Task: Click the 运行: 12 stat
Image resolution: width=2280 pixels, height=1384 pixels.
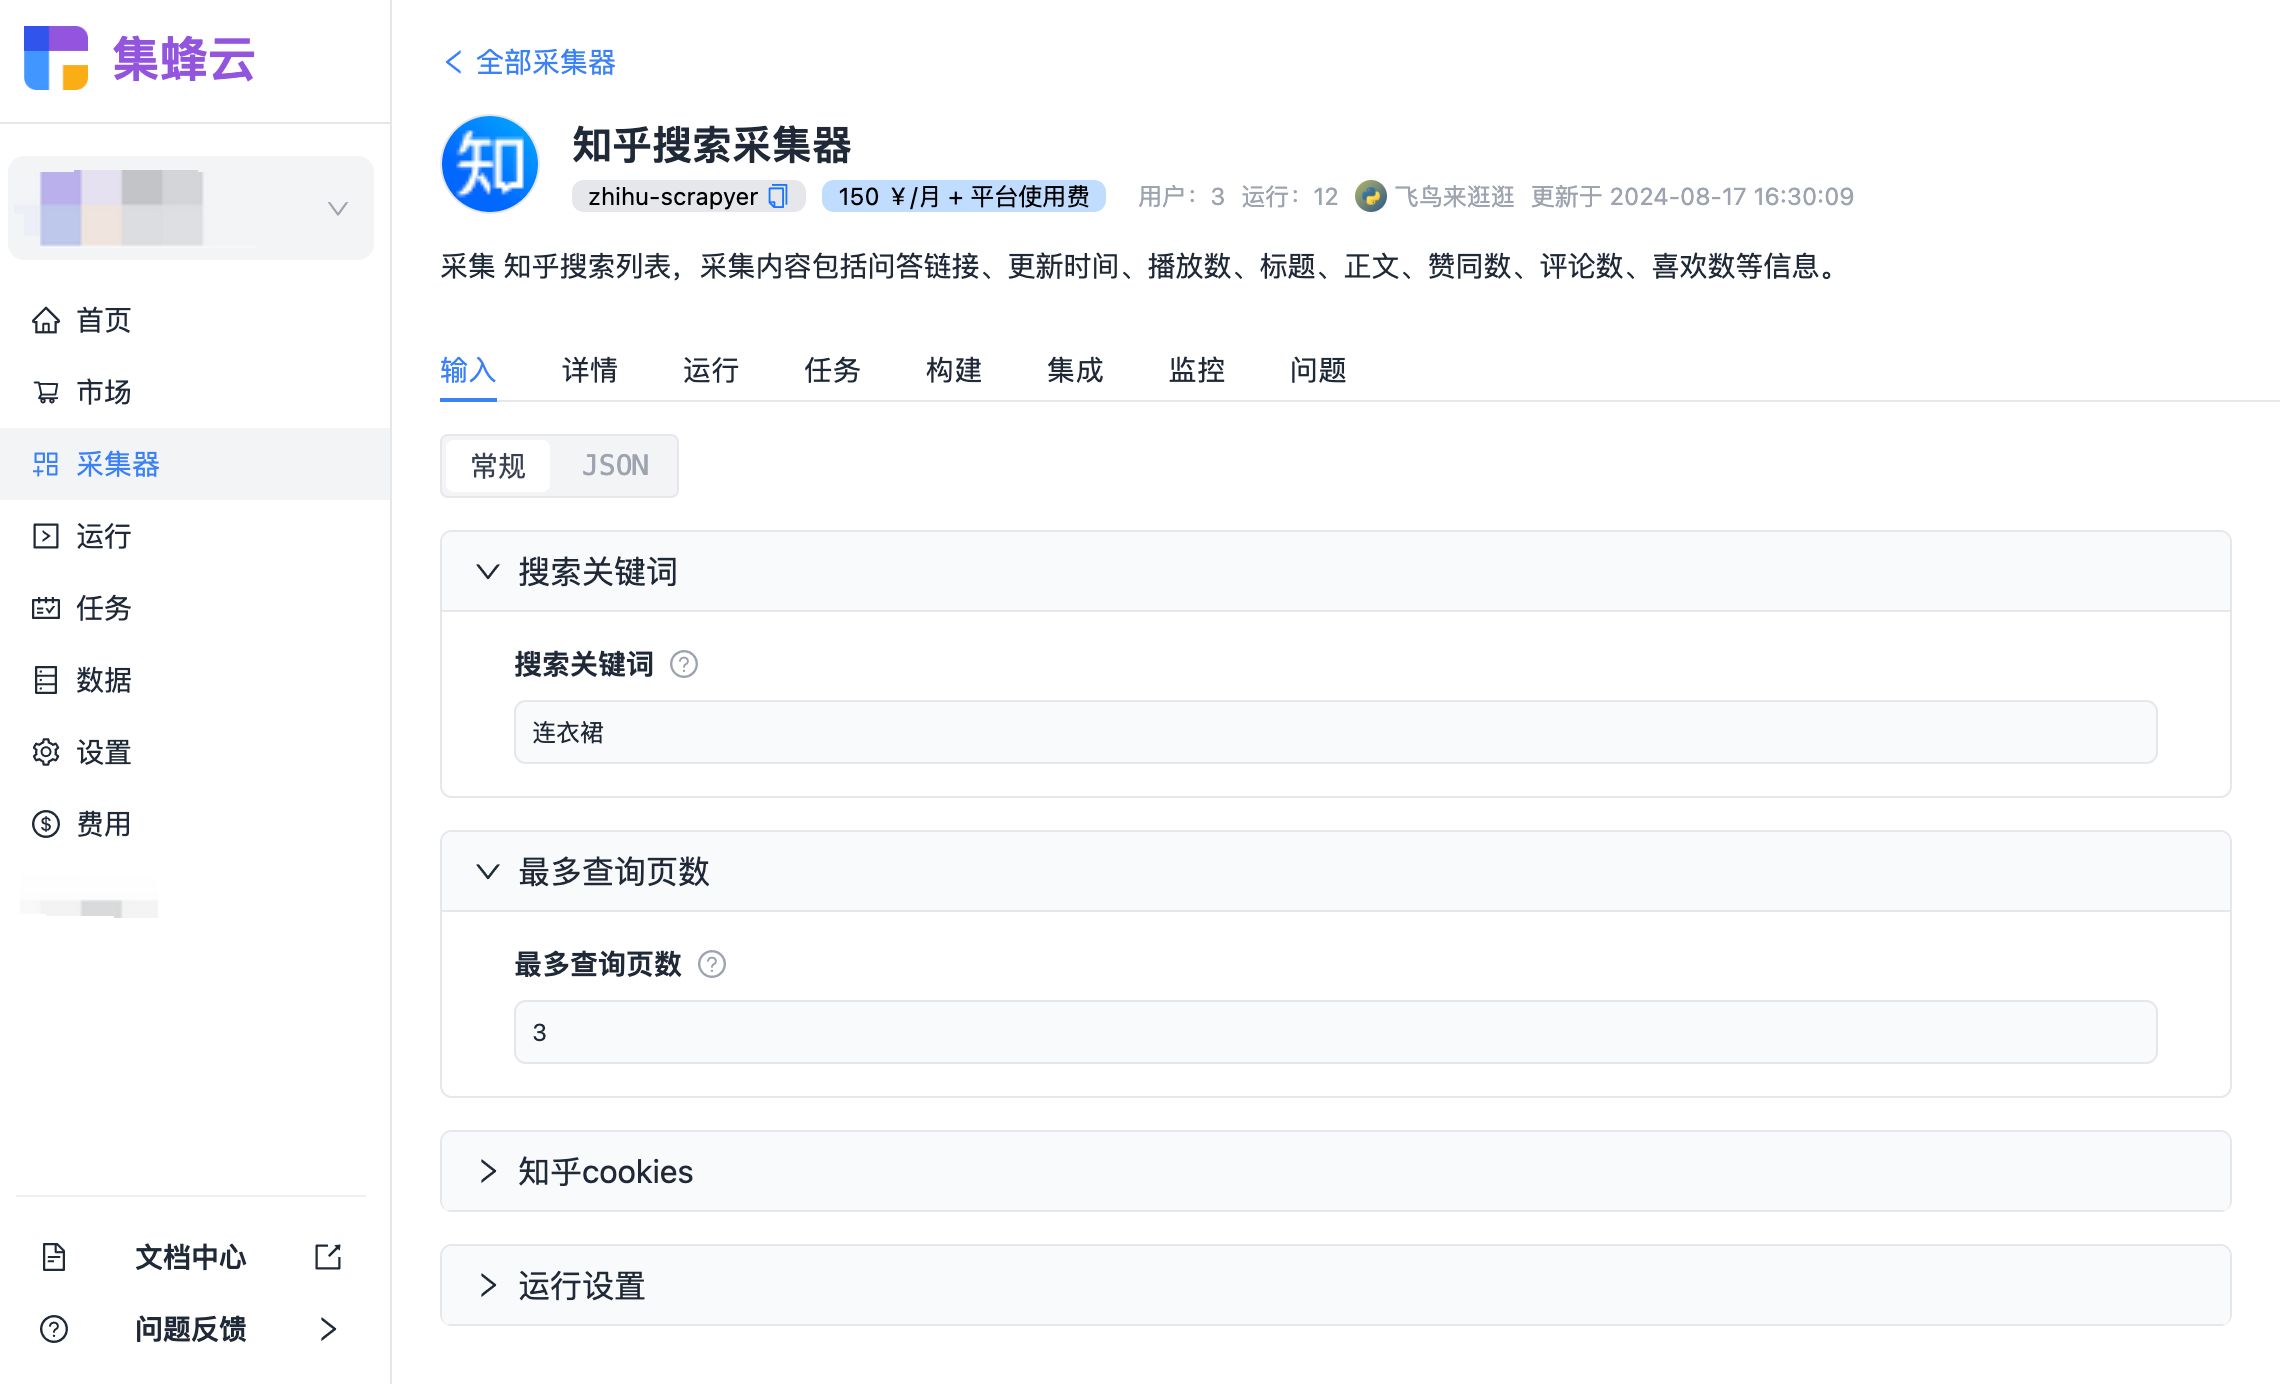Action: (1290, 196)
